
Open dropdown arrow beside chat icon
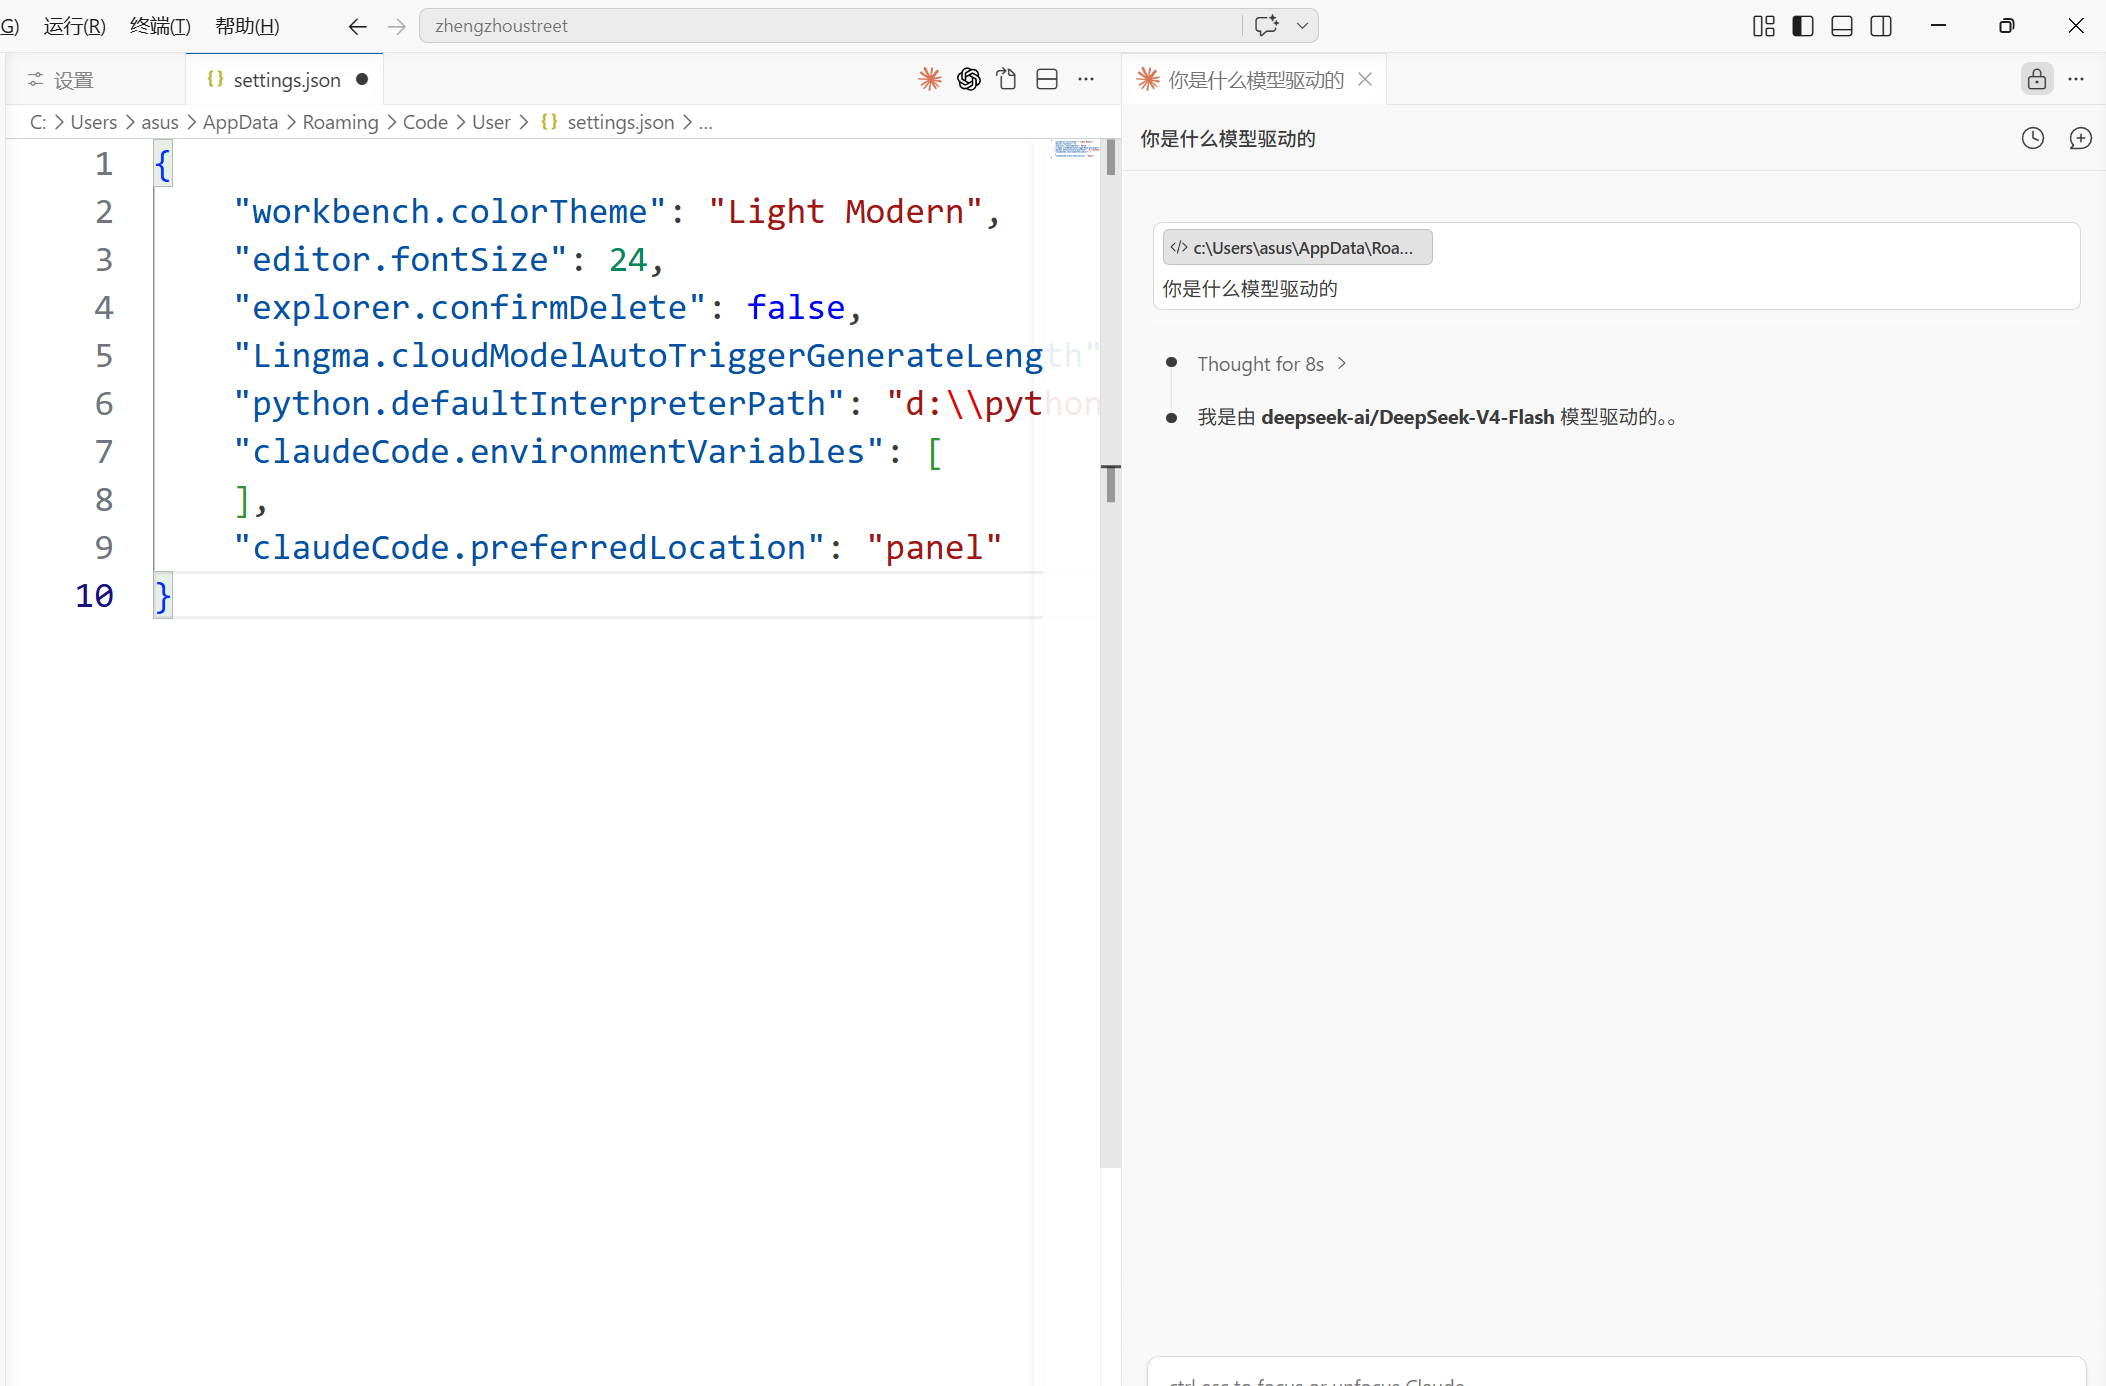(1302, 25)
